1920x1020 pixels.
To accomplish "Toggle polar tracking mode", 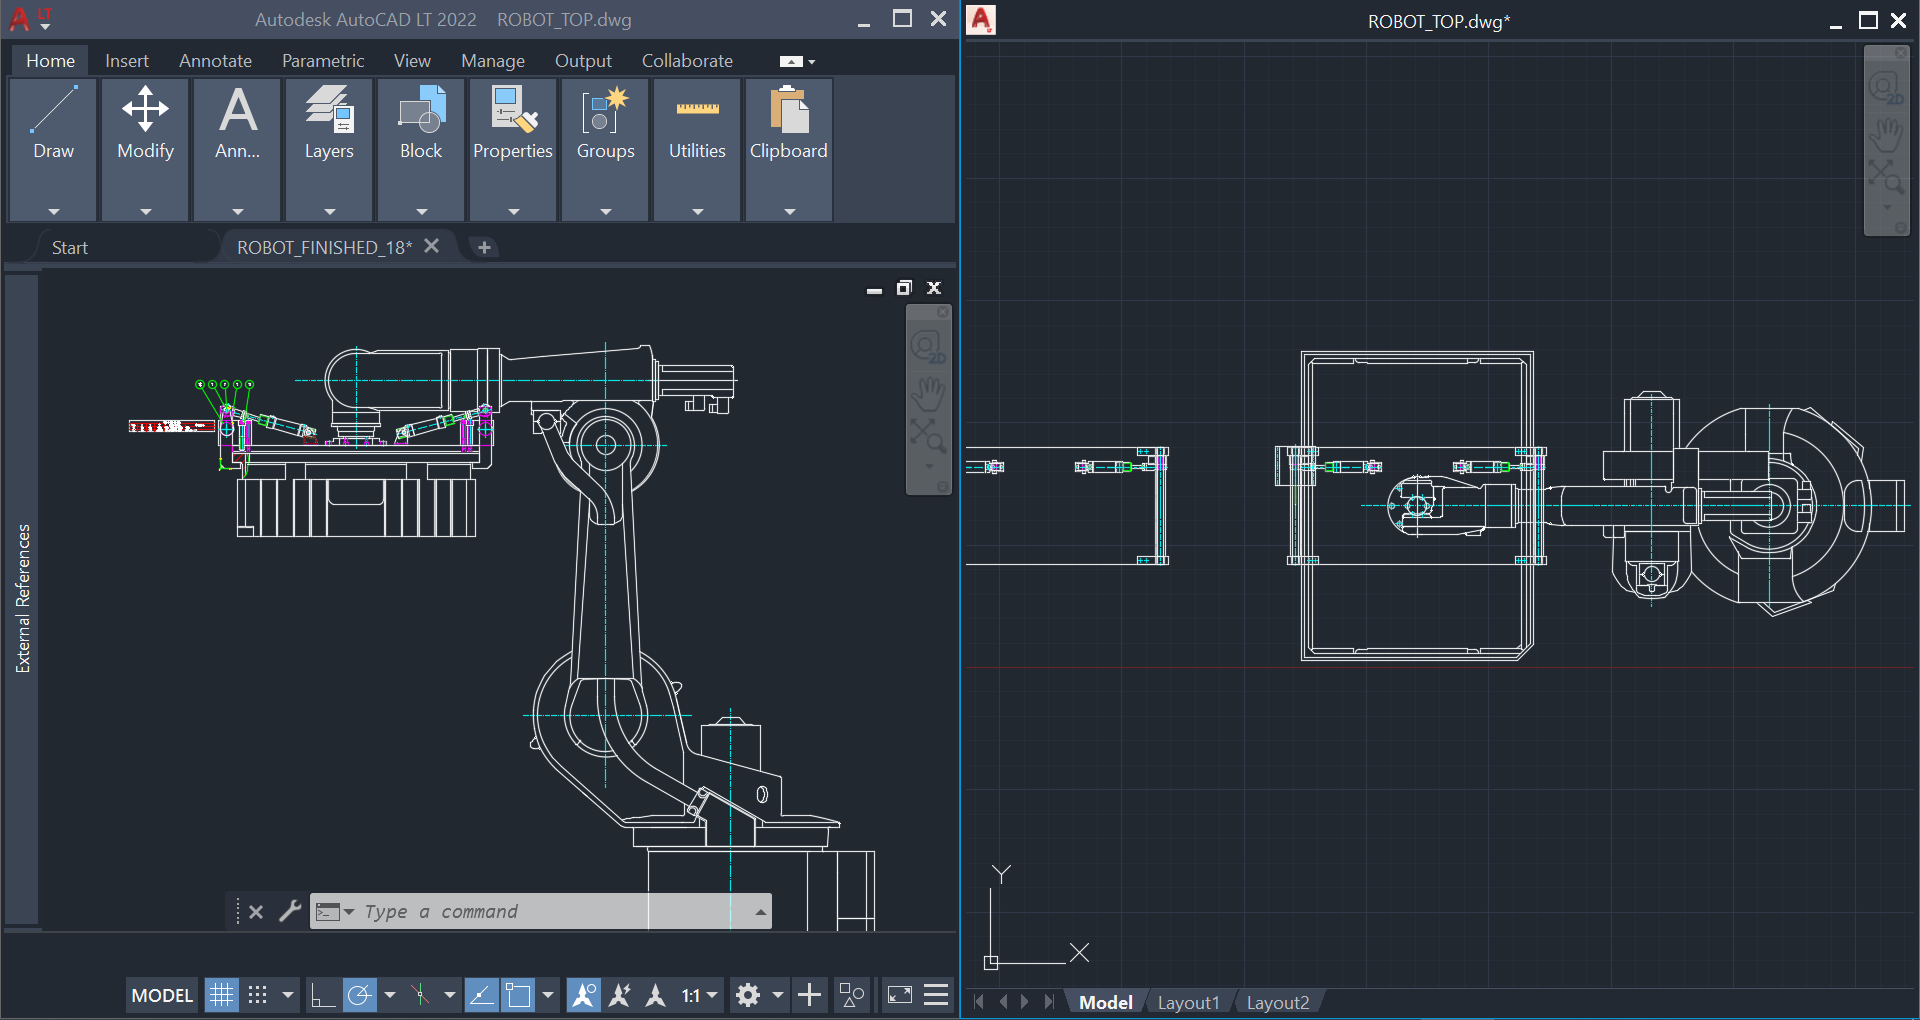I will coord(360,994).
